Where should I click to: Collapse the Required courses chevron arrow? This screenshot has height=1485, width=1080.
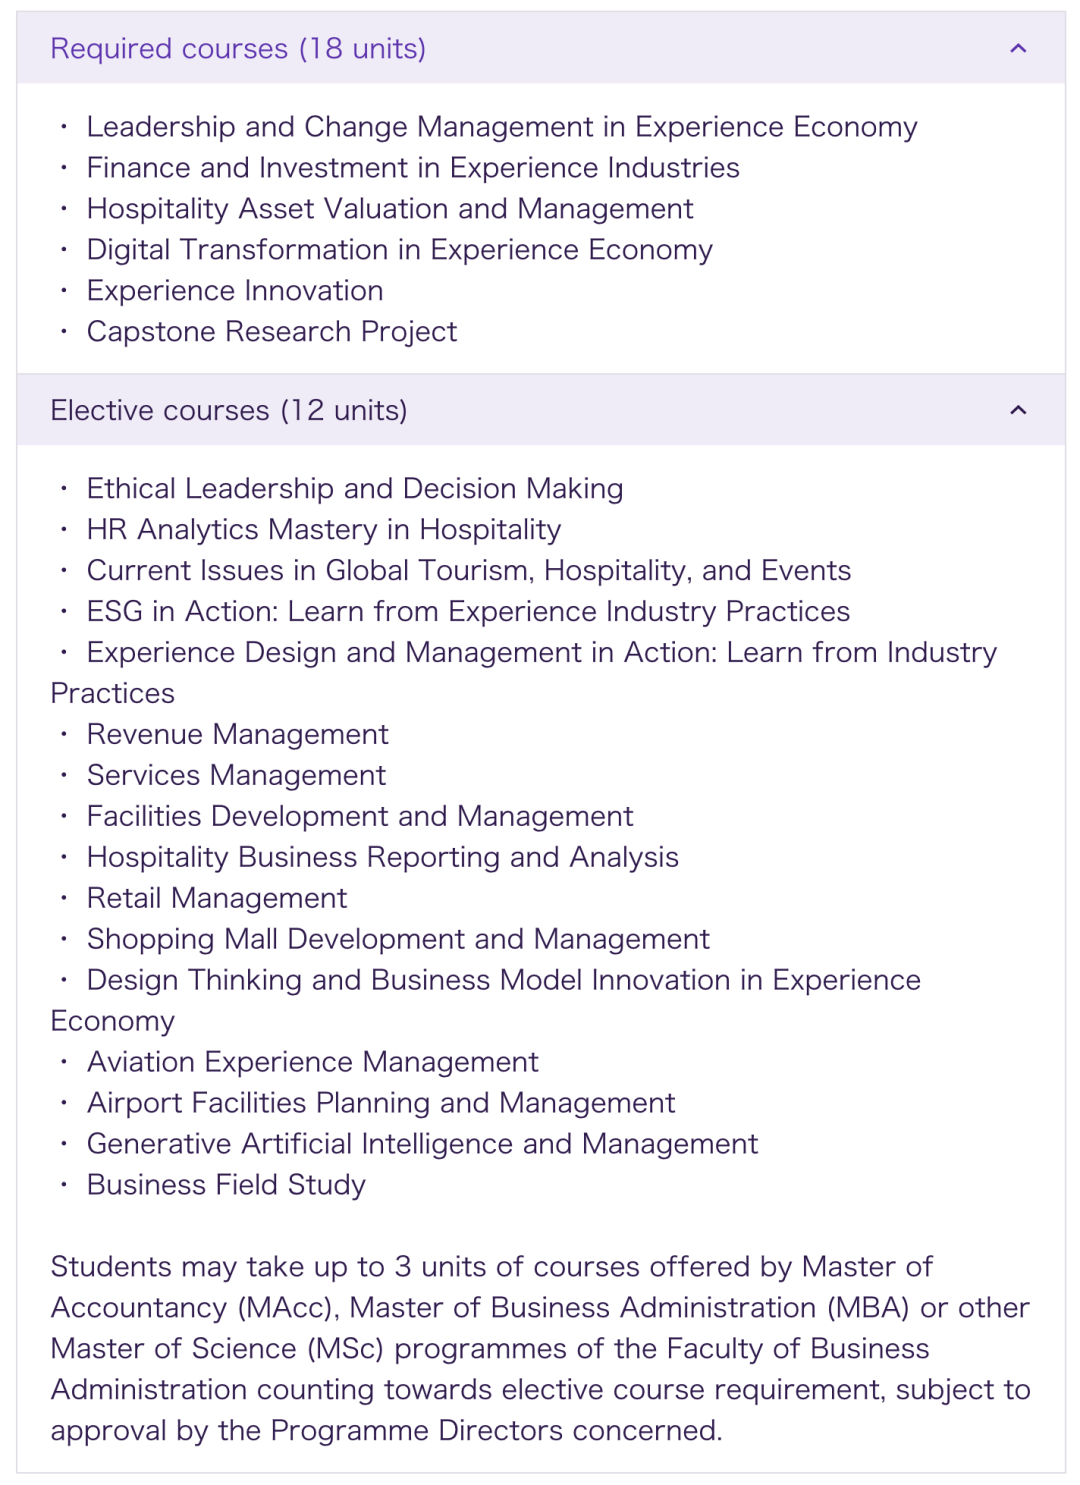[1018, 48]
